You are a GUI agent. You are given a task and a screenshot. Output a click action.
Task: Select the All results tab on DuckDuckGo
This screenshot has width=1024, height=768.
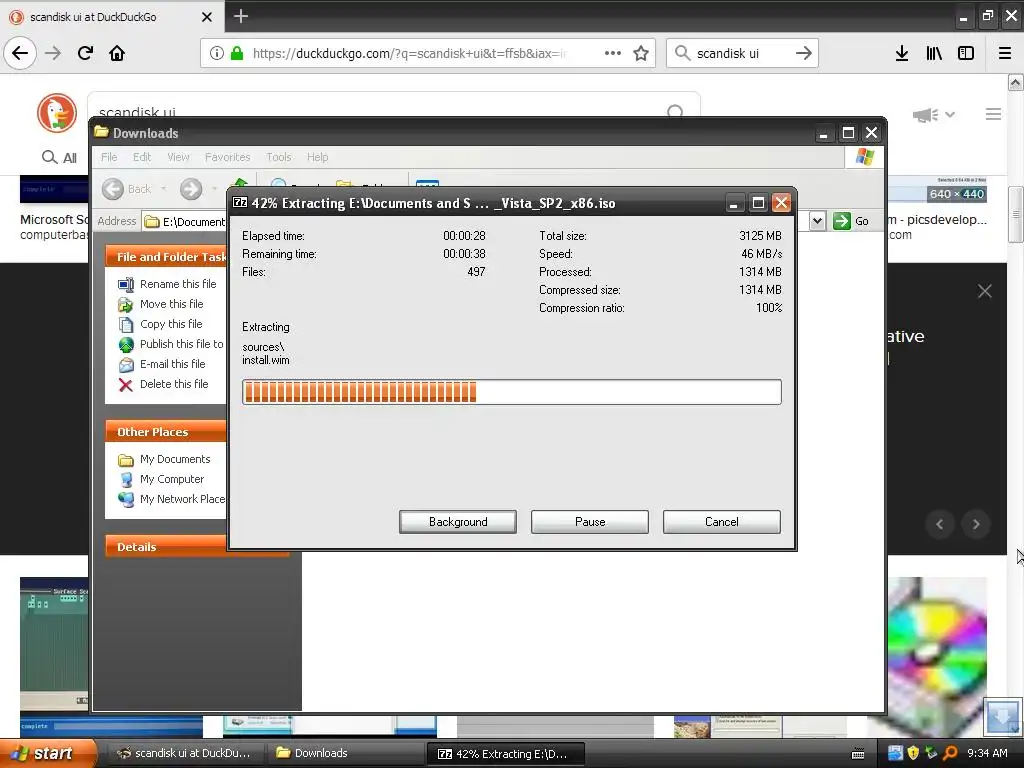click(59, 157)
